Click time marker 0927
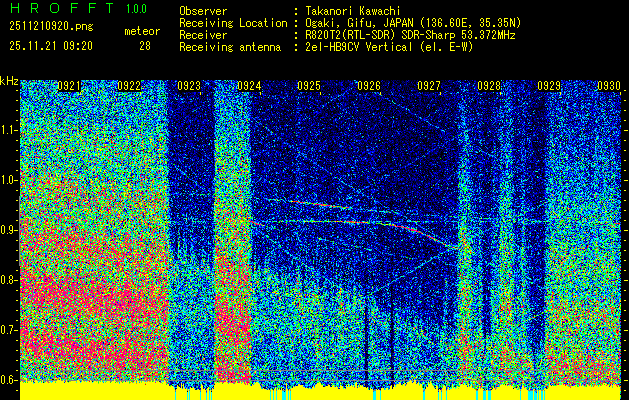Screen dimensions: 629x400 click(x=429, y=85)
